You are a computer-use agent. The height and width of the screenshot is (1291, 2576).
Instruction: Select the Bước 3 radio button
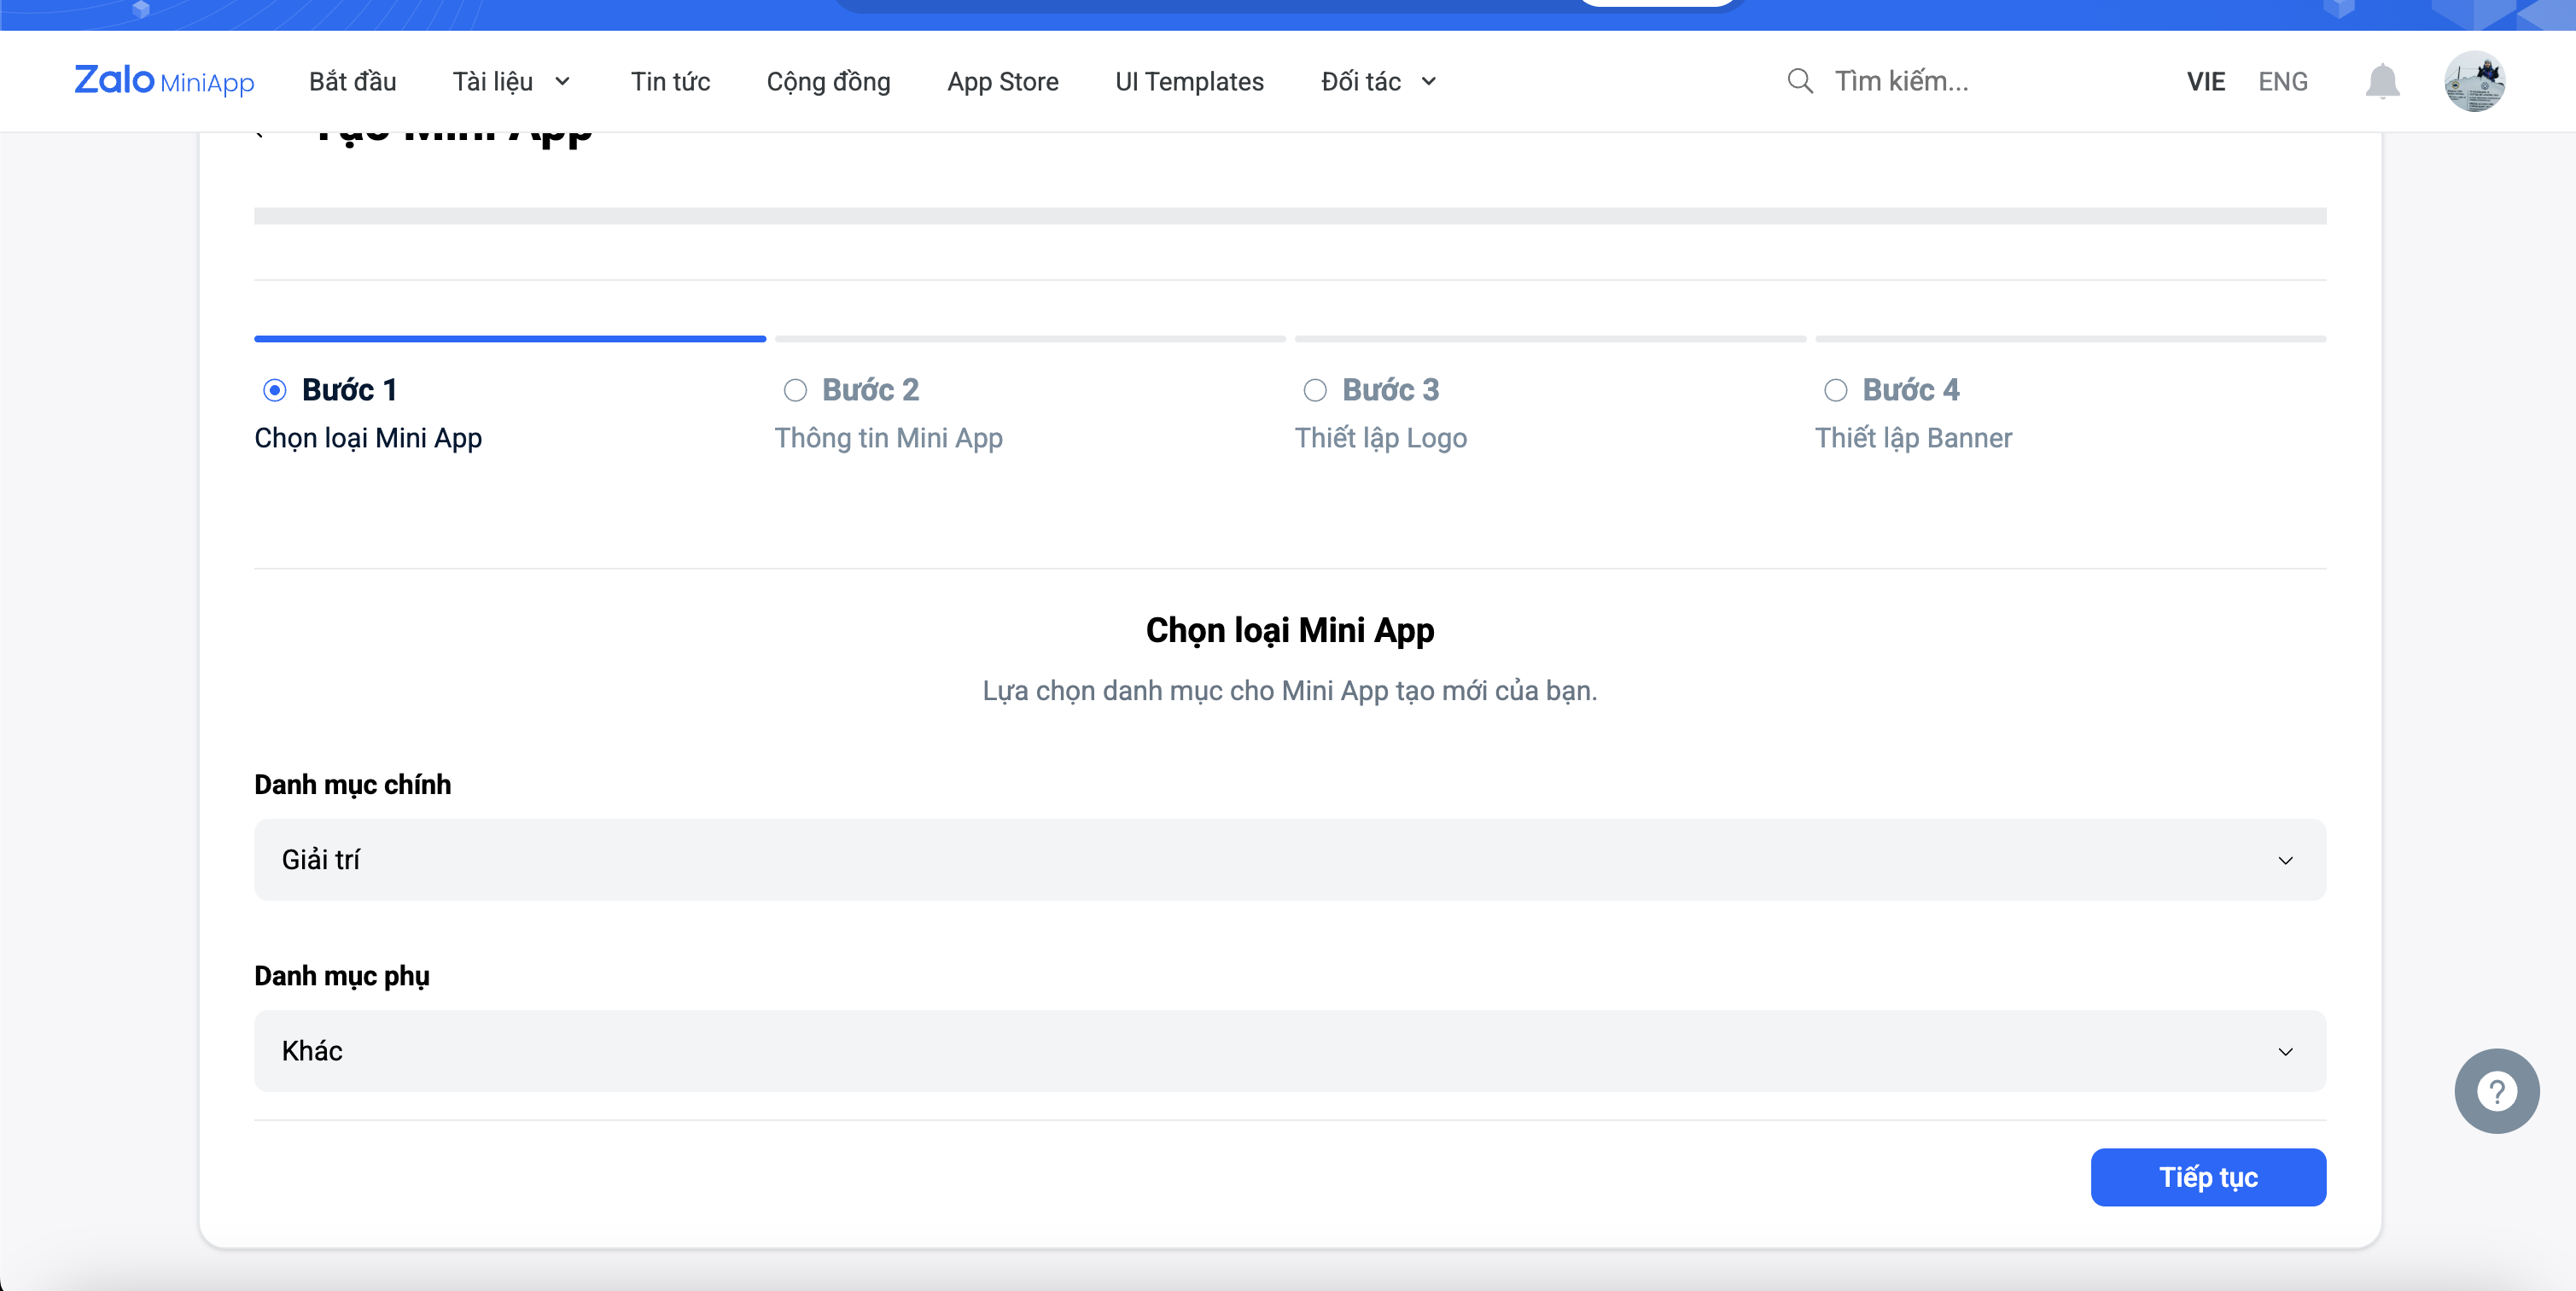coord(1315,390)
